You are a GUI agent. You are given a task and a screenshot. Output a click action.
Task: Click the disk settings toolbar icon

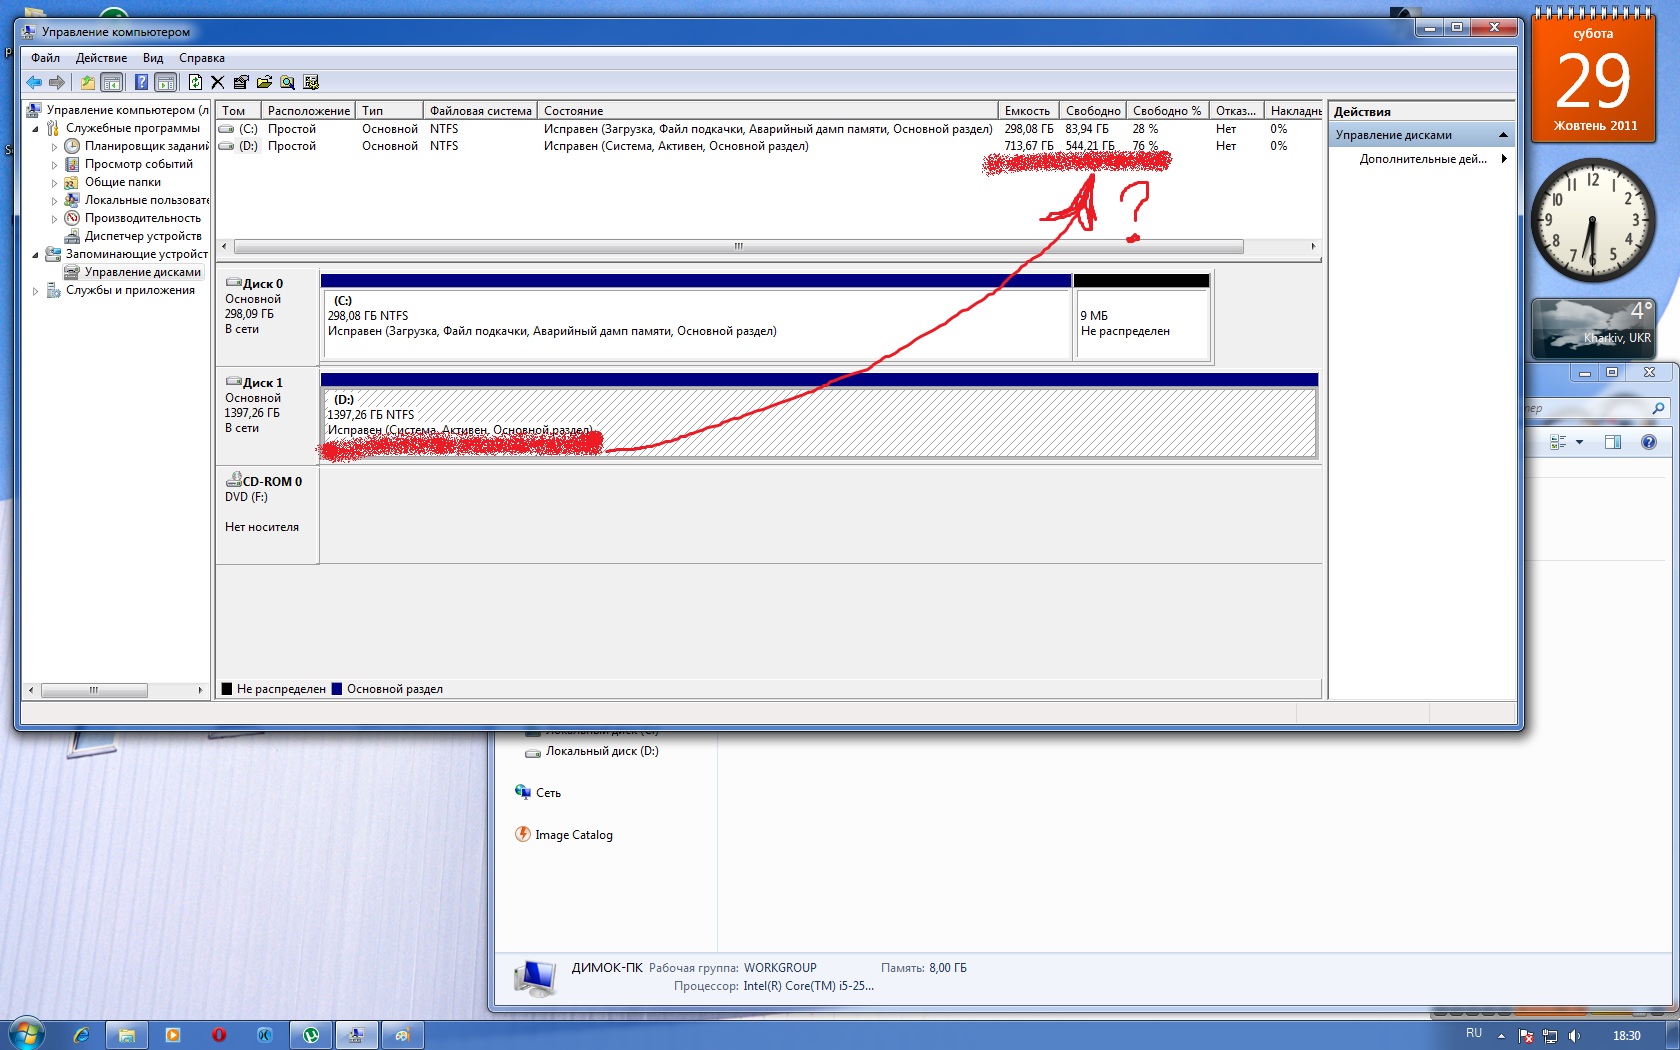[311, 82]
